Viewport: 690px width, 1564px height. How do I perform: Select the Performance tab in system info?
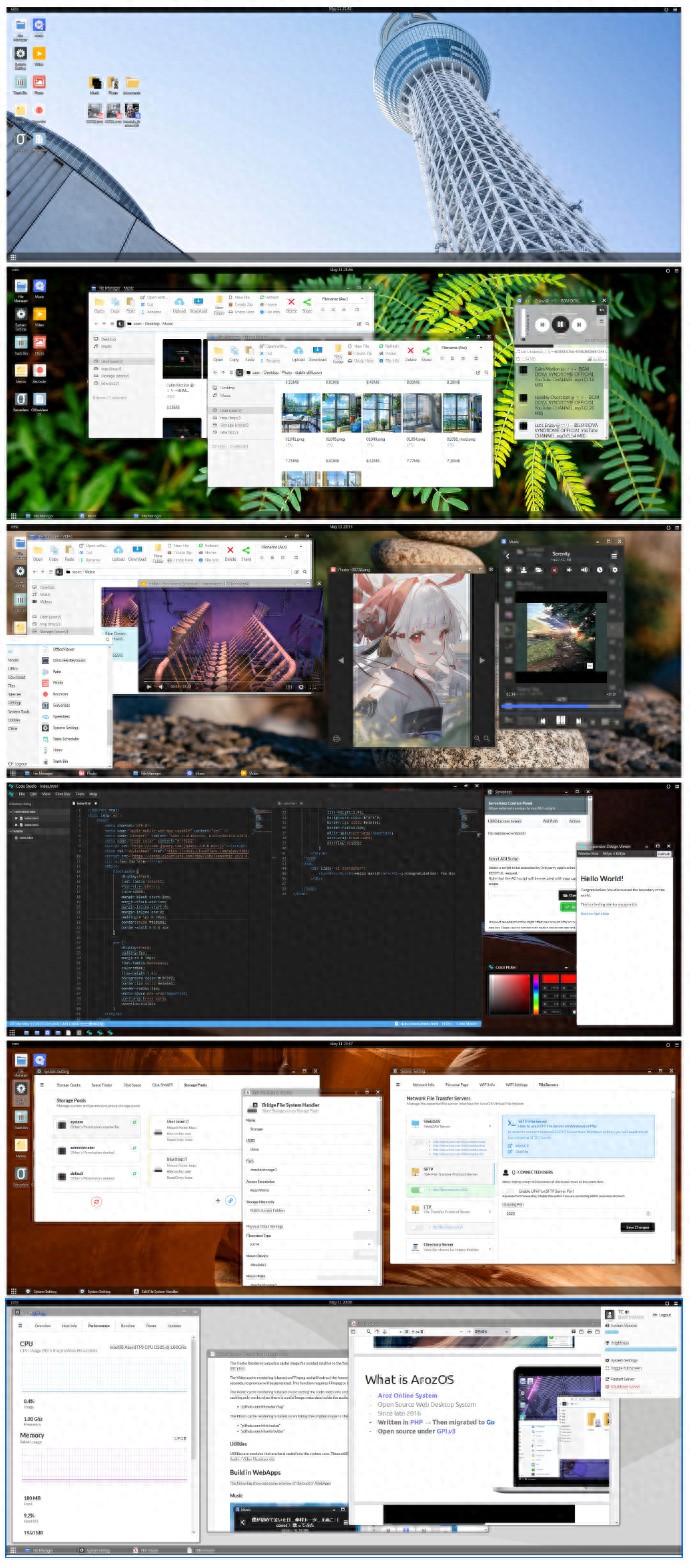(99, 1325)
